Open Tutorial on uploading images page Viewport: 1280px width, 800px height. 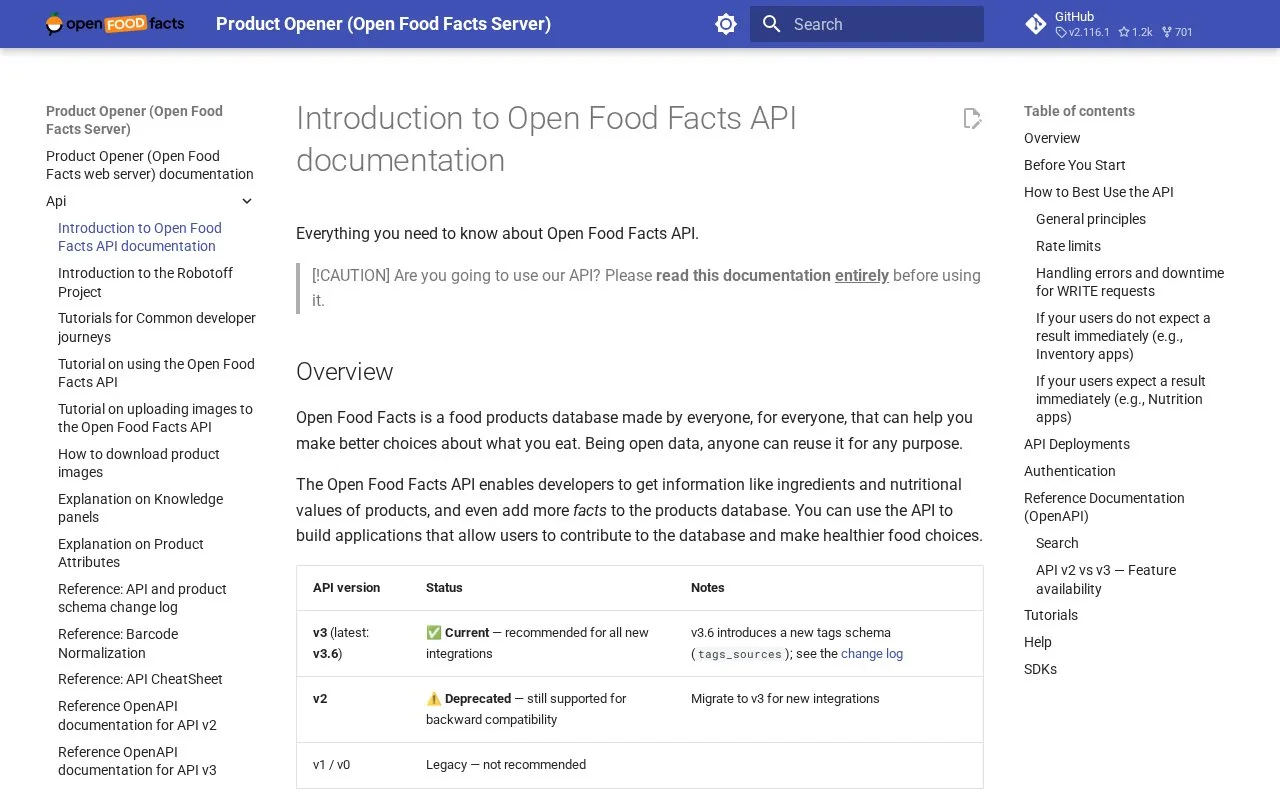tap(155, 418)
